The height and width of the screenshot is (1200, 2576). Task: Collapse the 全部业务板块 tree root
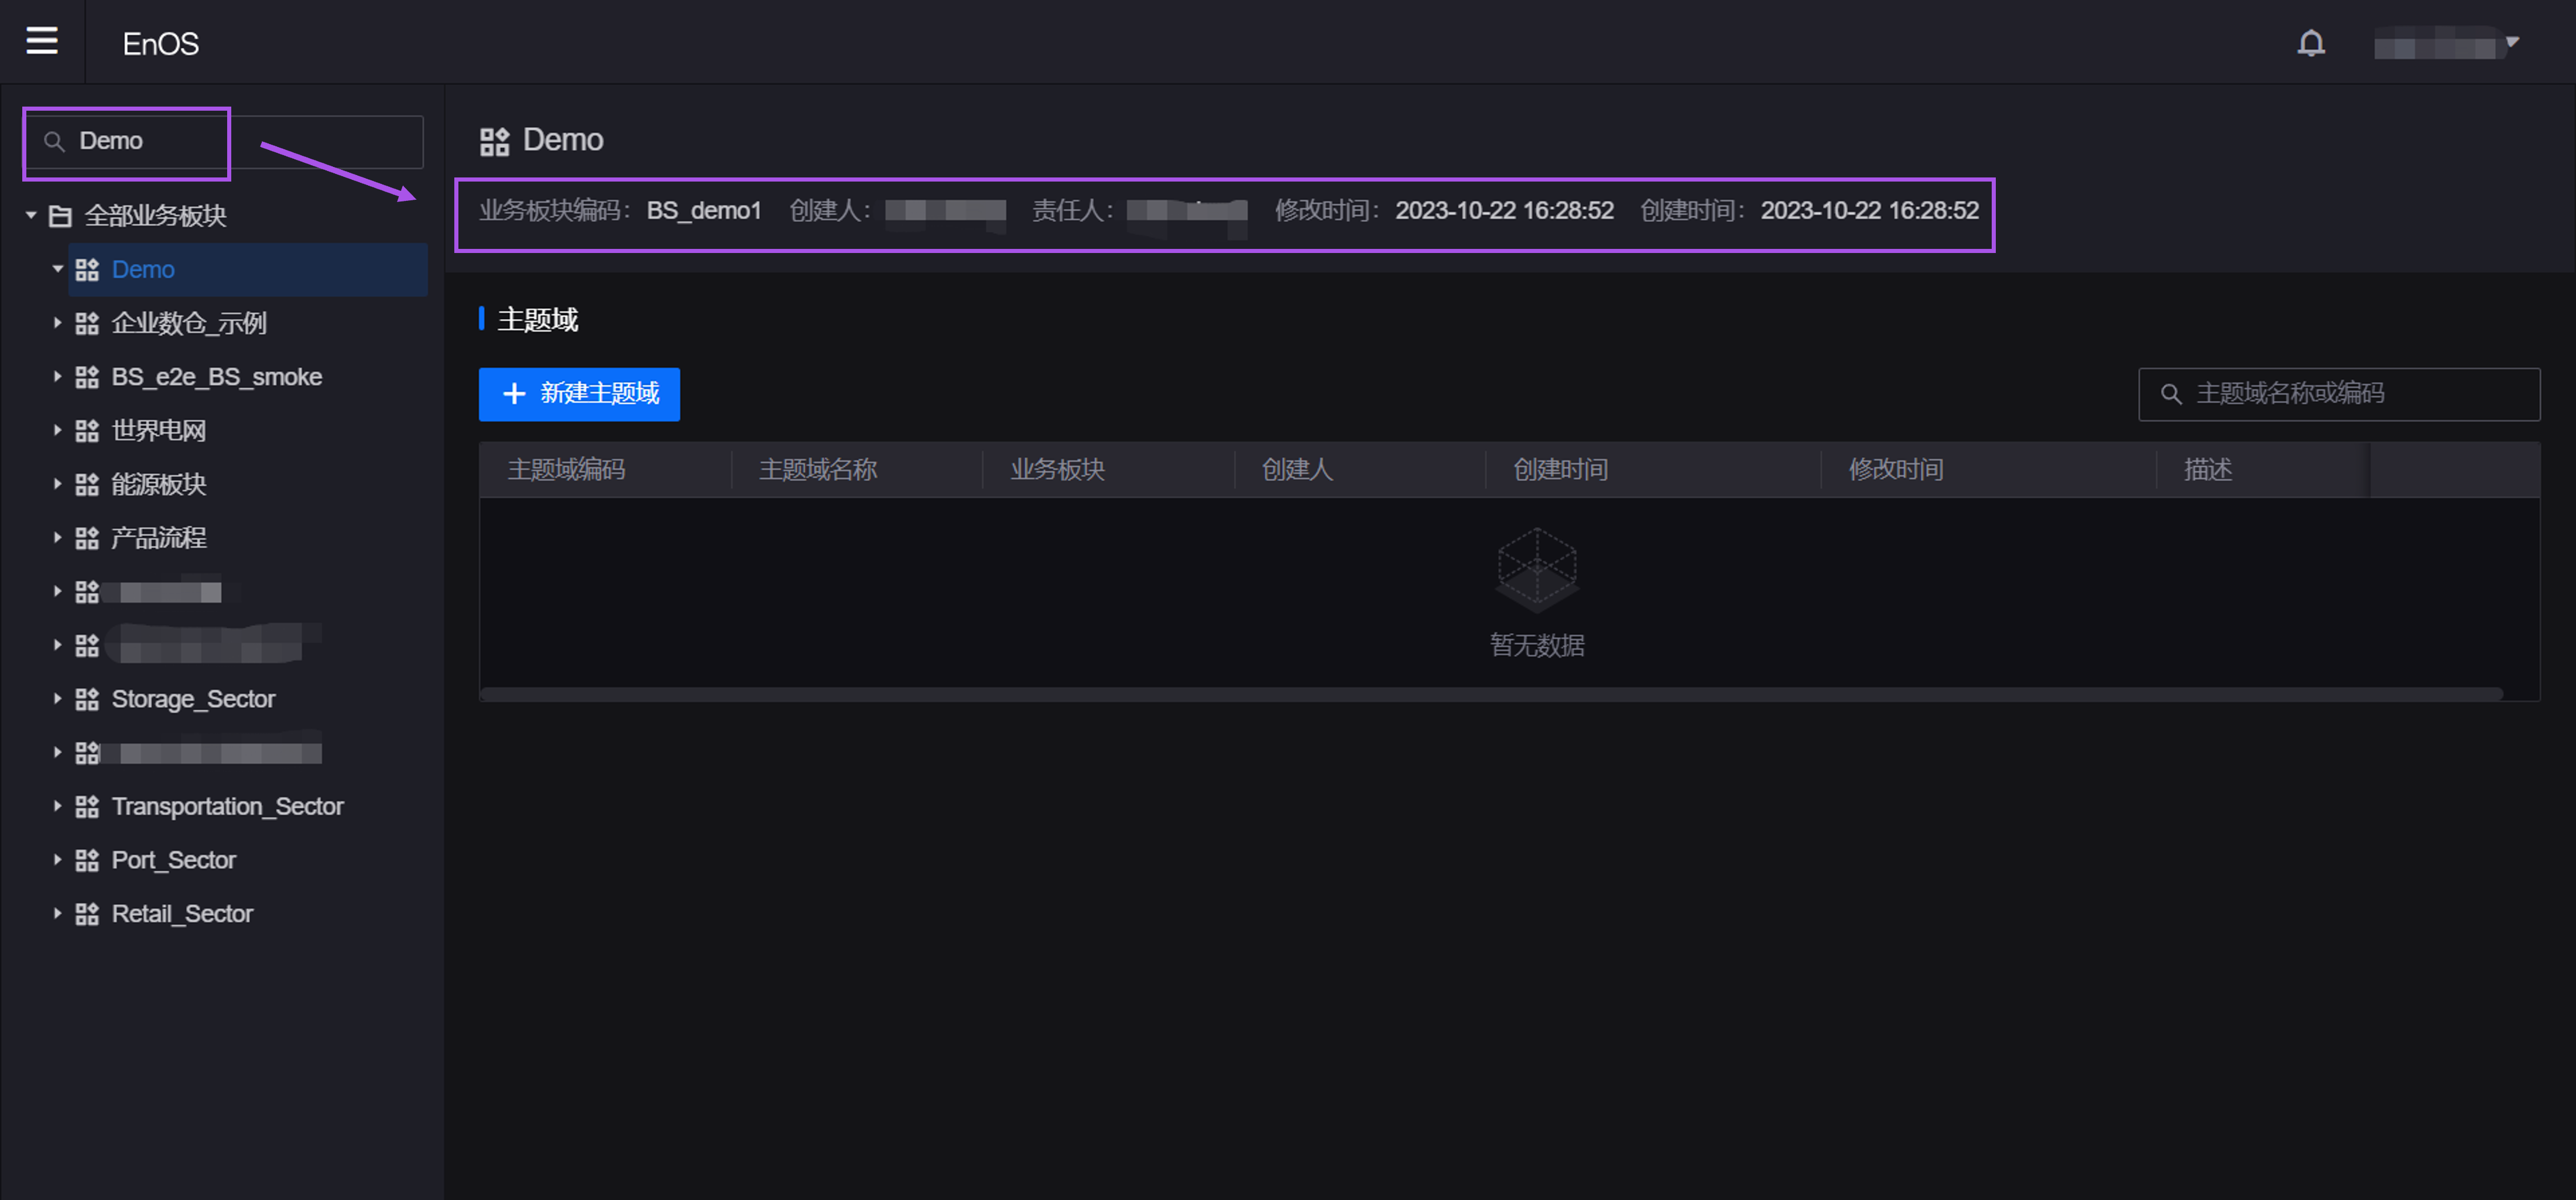coord(31,215)
